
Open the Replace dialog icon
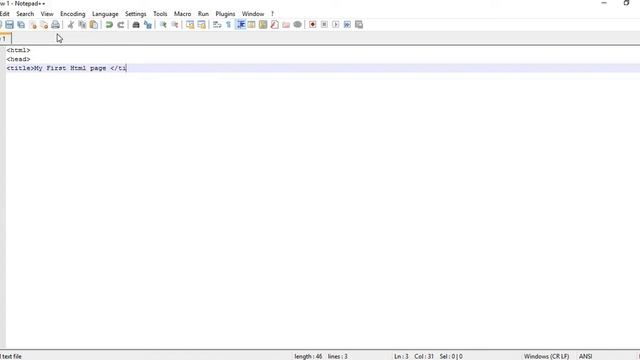click(x=148, y=24)
